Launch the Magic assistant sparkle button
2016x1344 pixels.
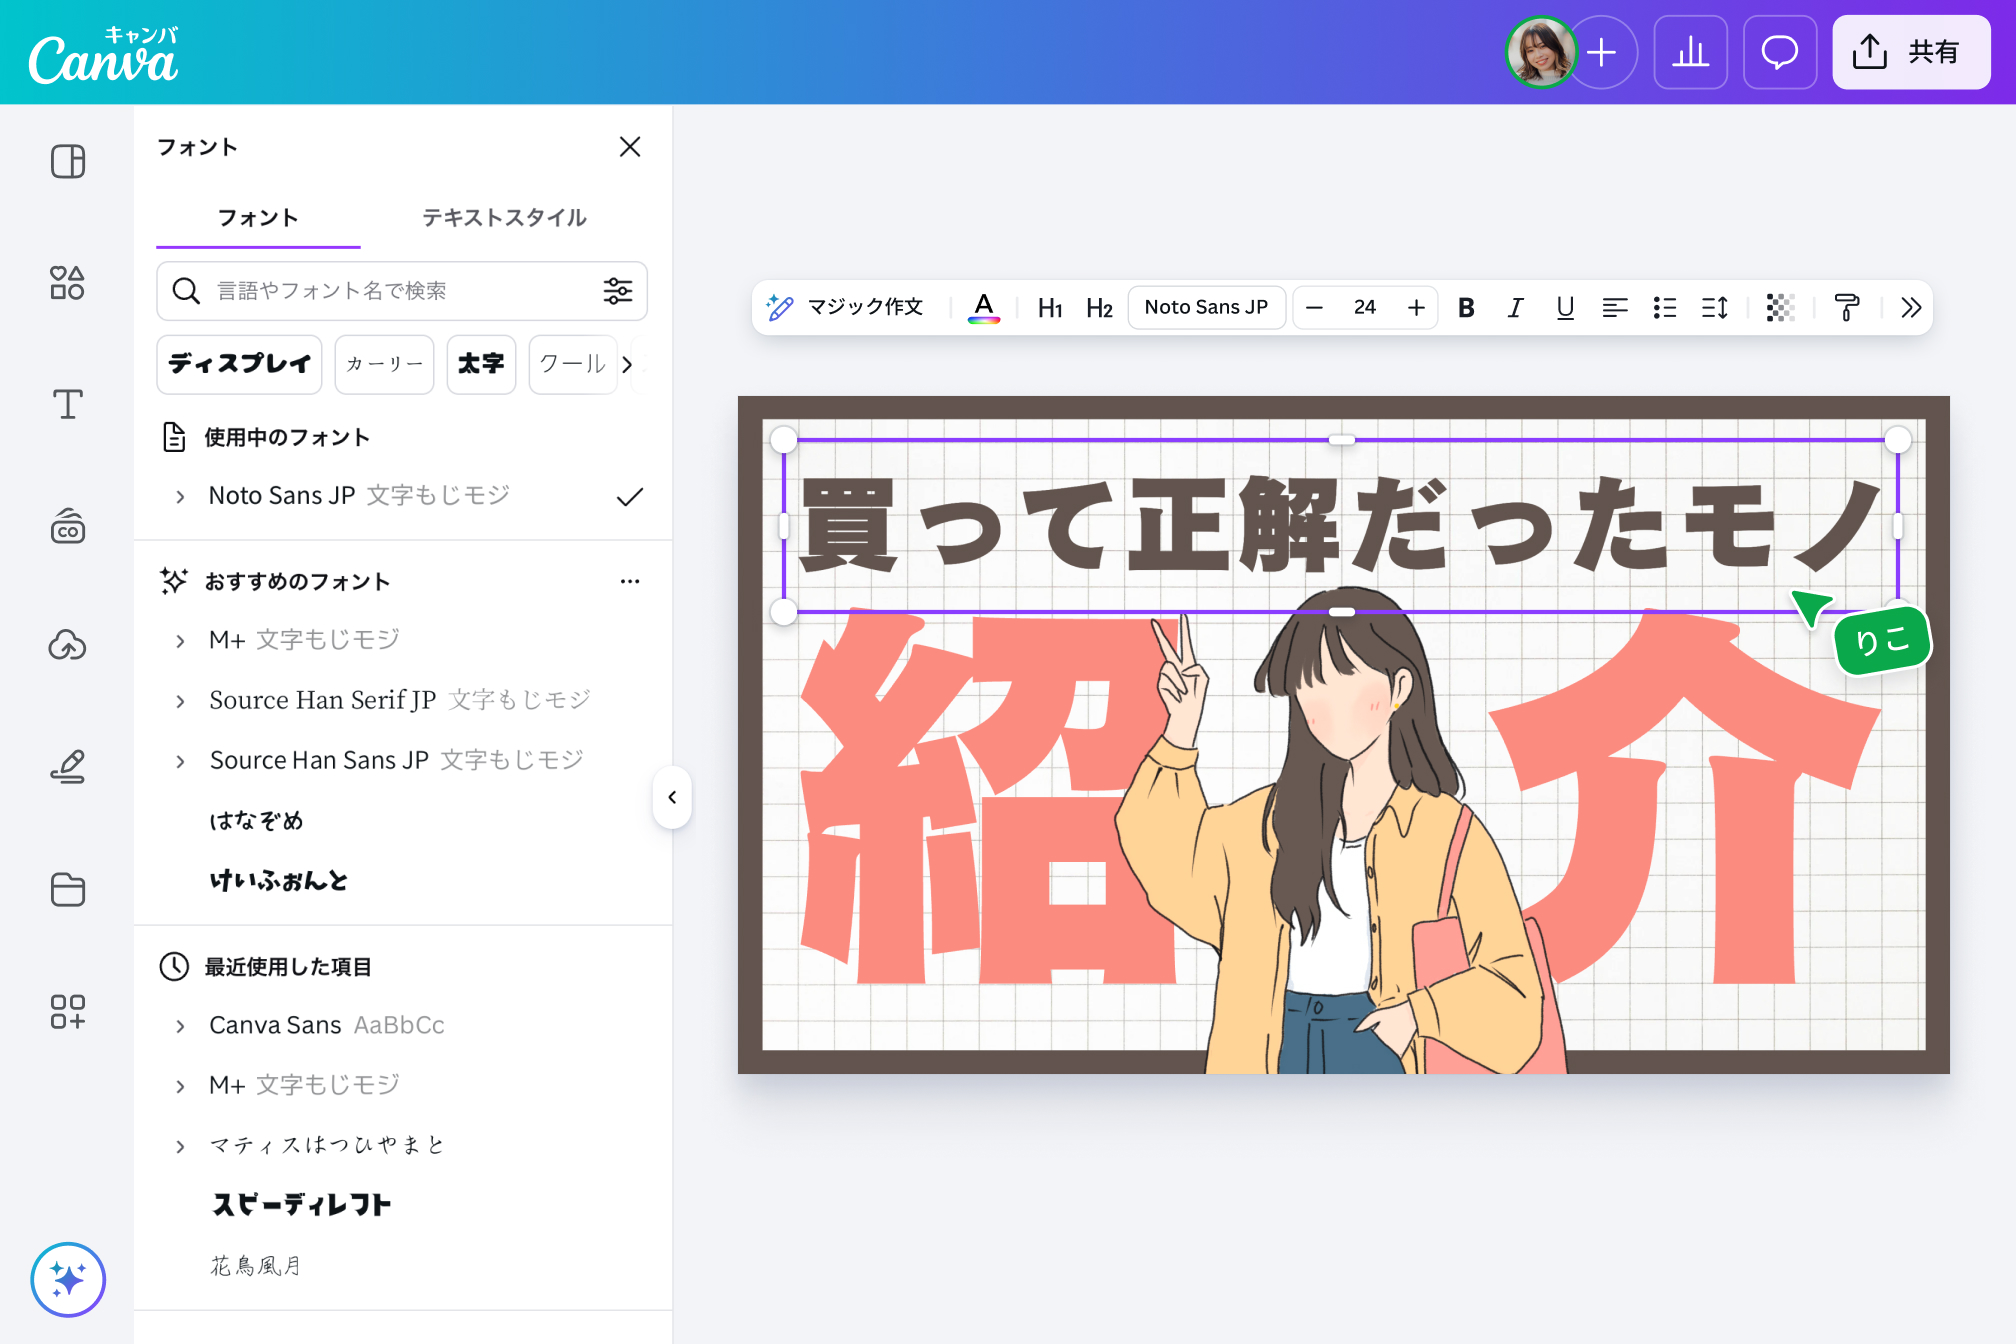click(68, 1280)
